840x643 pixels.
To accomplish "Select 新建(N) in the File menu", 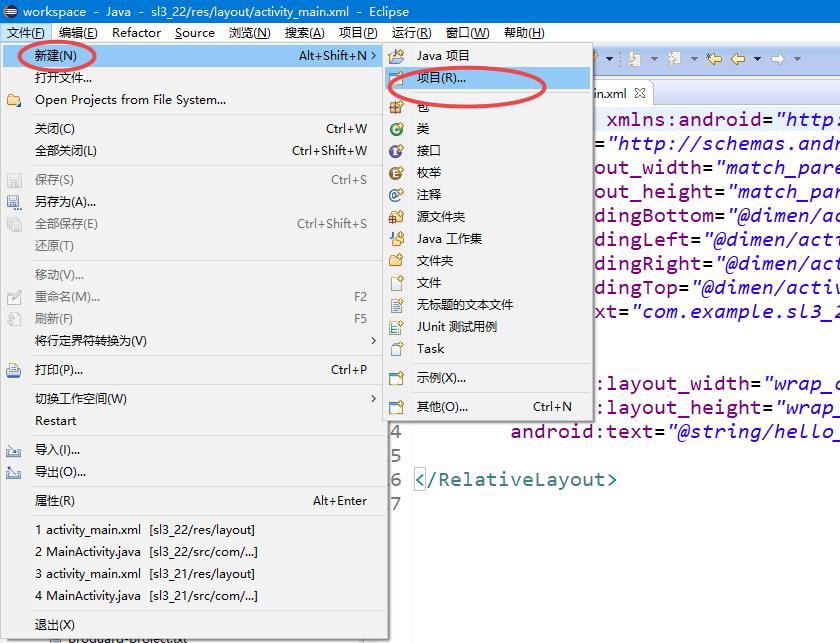I will tap(192, 56).
